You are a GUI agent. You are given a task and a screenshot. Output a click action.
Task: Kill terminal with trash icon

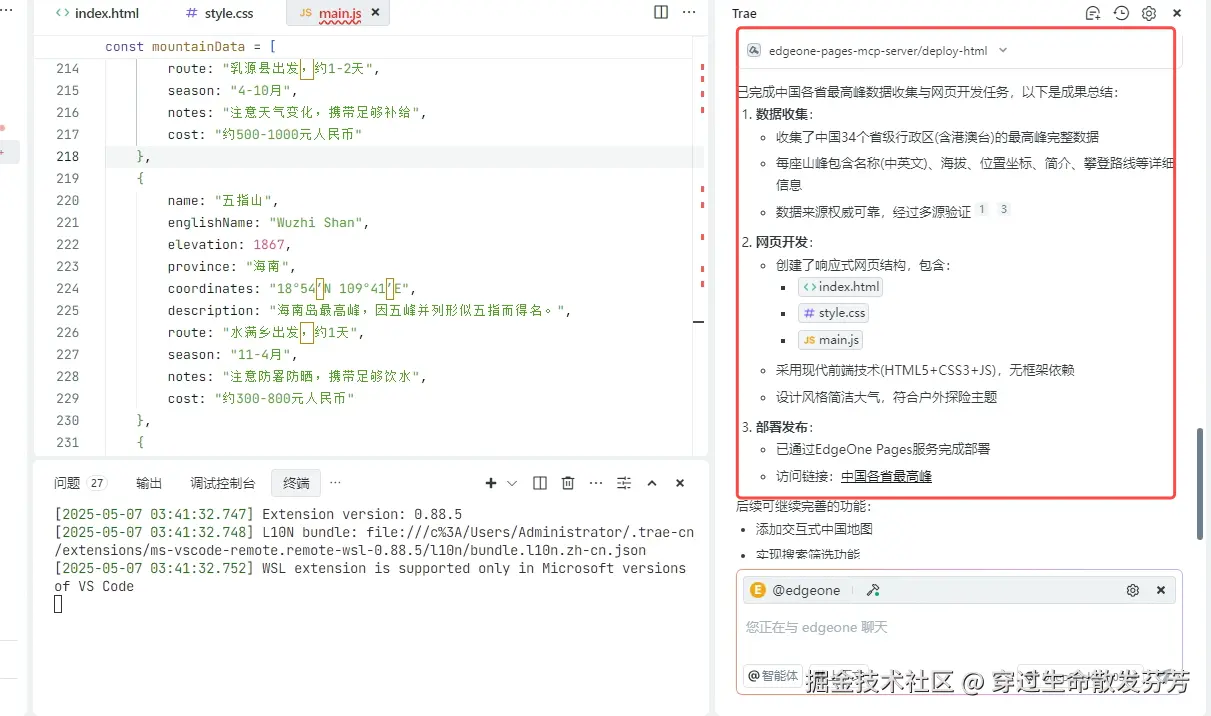[568, 483]
